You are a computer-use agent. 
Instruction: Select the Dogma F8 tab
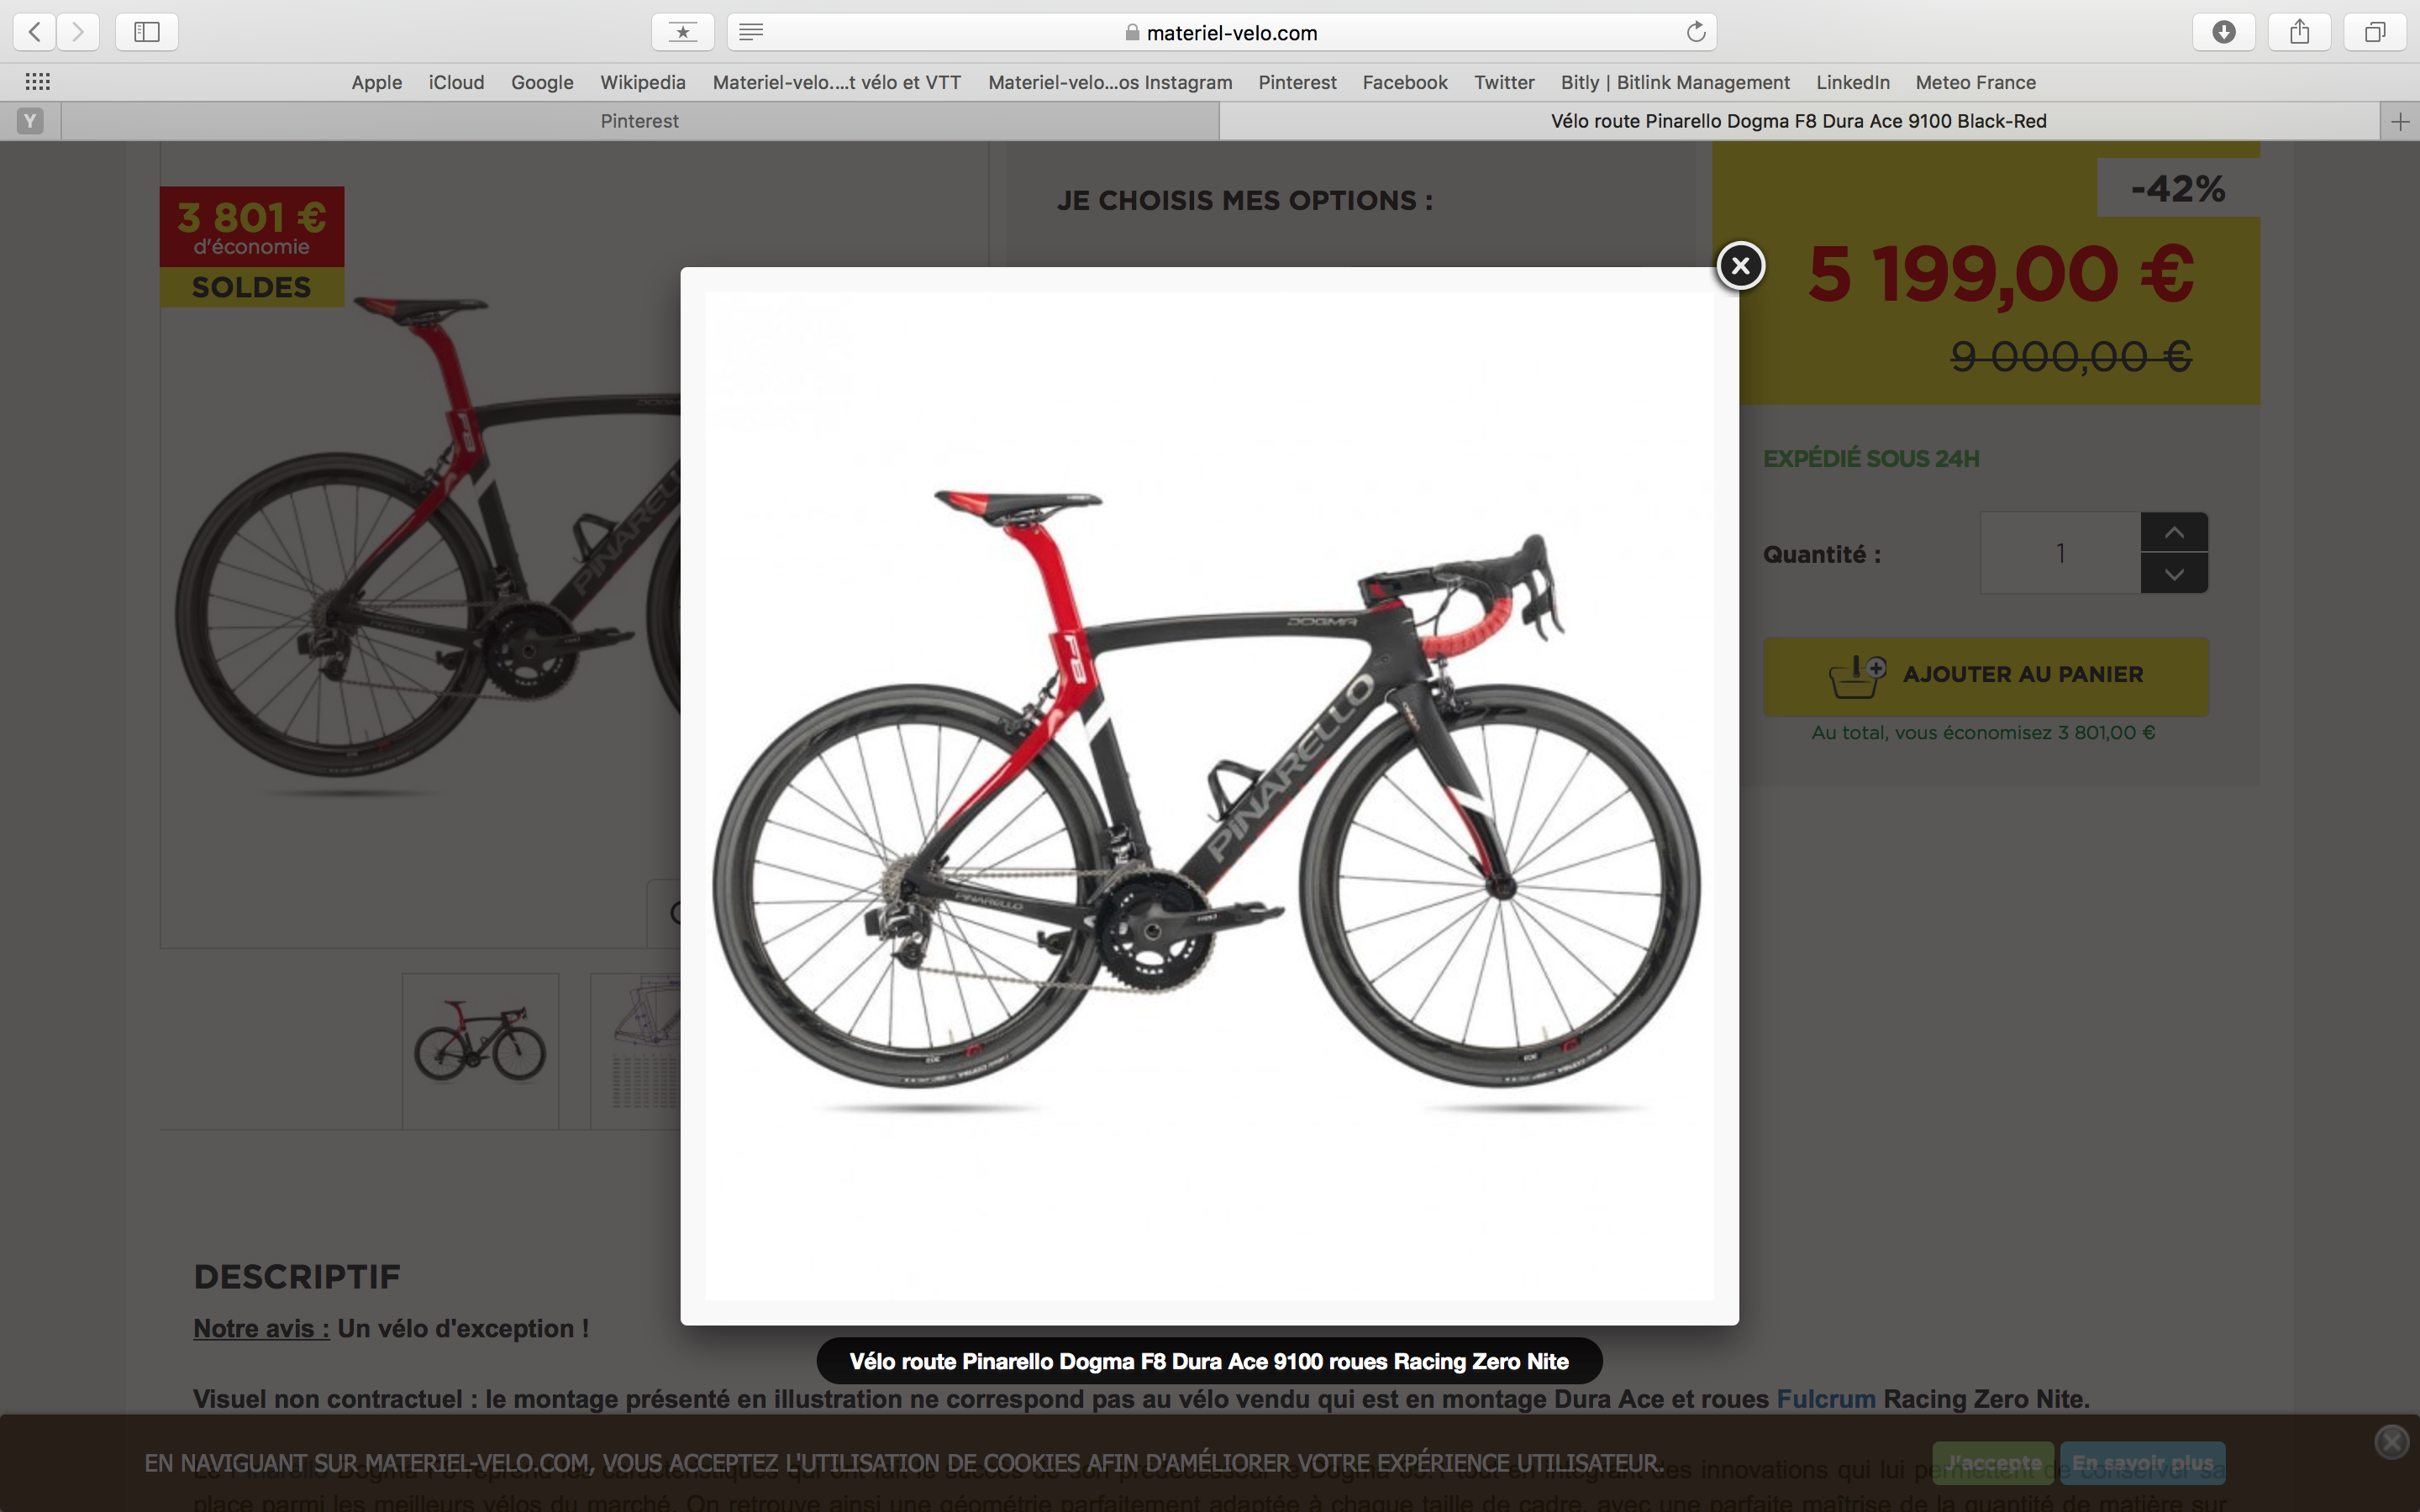pos(1797,121)
